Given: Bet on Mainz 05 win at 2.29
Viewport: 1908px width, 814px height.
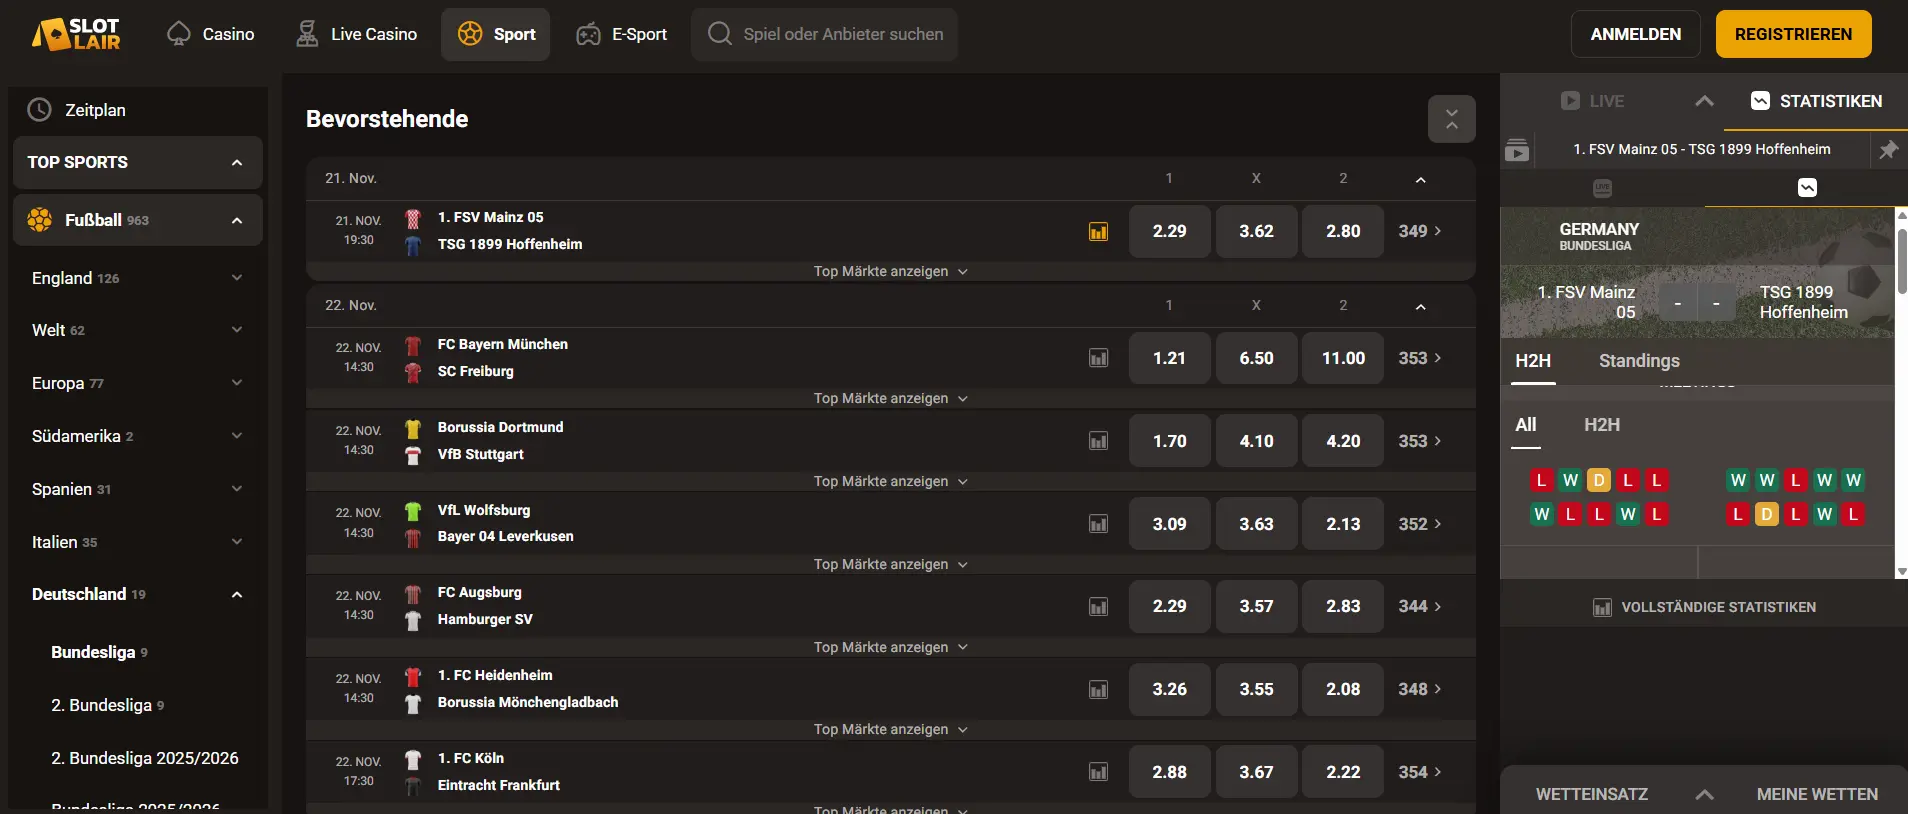Looking at the screenshot, I should [x=1170, y=232].
